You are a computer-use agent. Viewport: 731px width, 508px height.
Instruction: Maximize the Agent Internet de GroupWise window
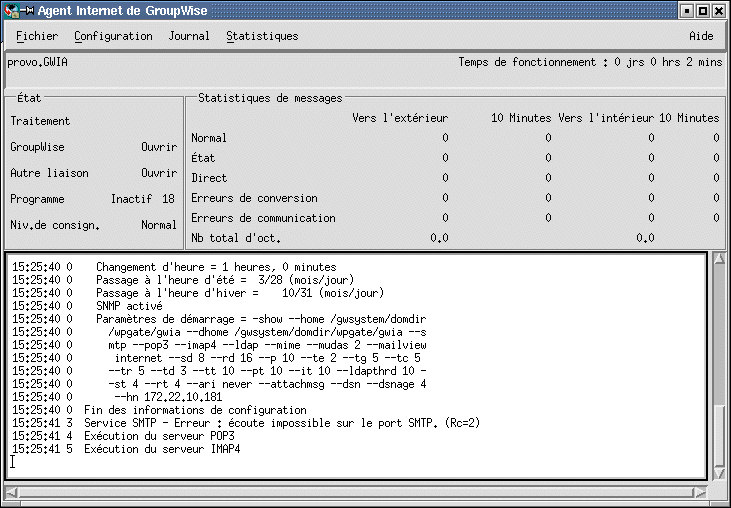point(703,11)
